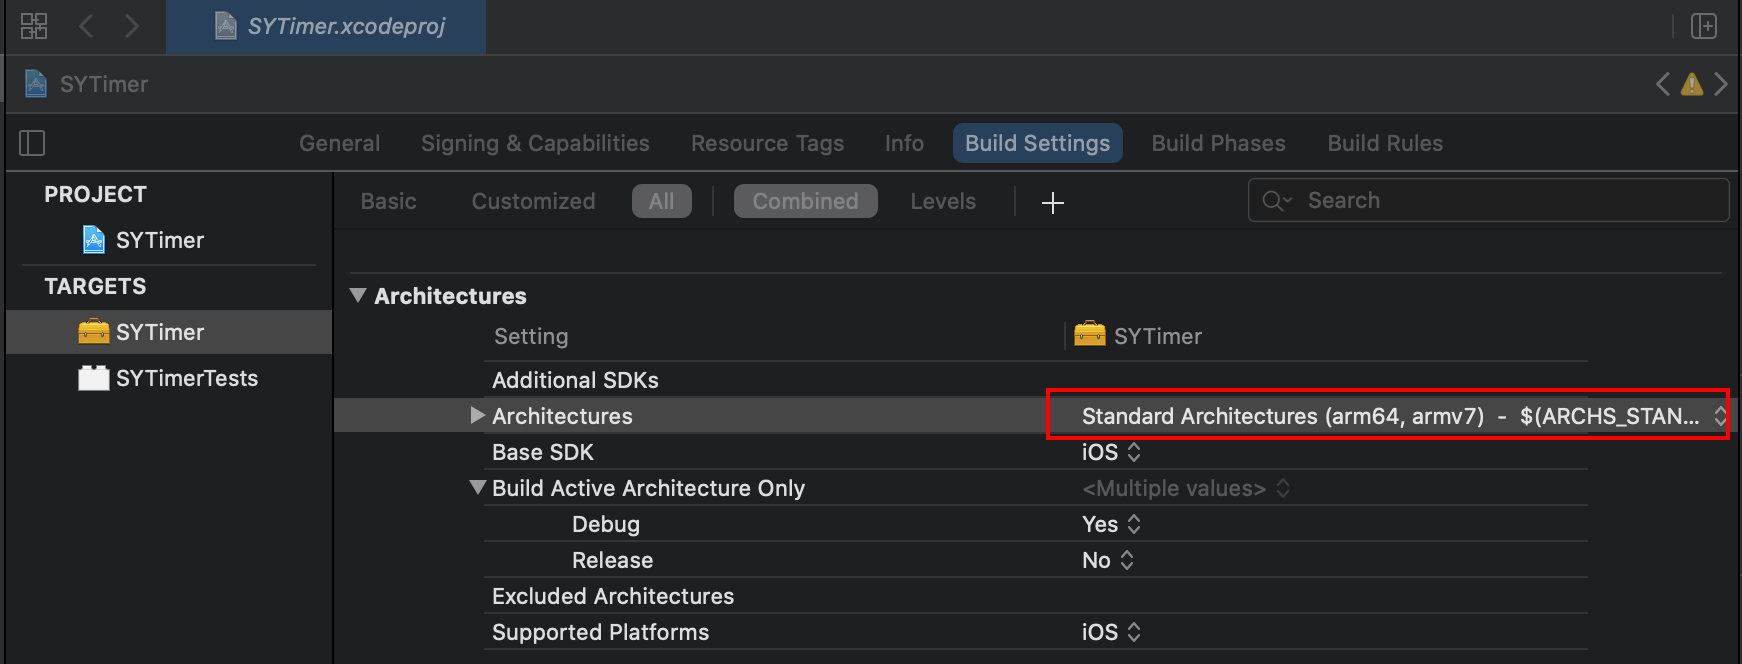Open the Signing & Capabilities tab
1742x664 pixels.
point(535,143)
